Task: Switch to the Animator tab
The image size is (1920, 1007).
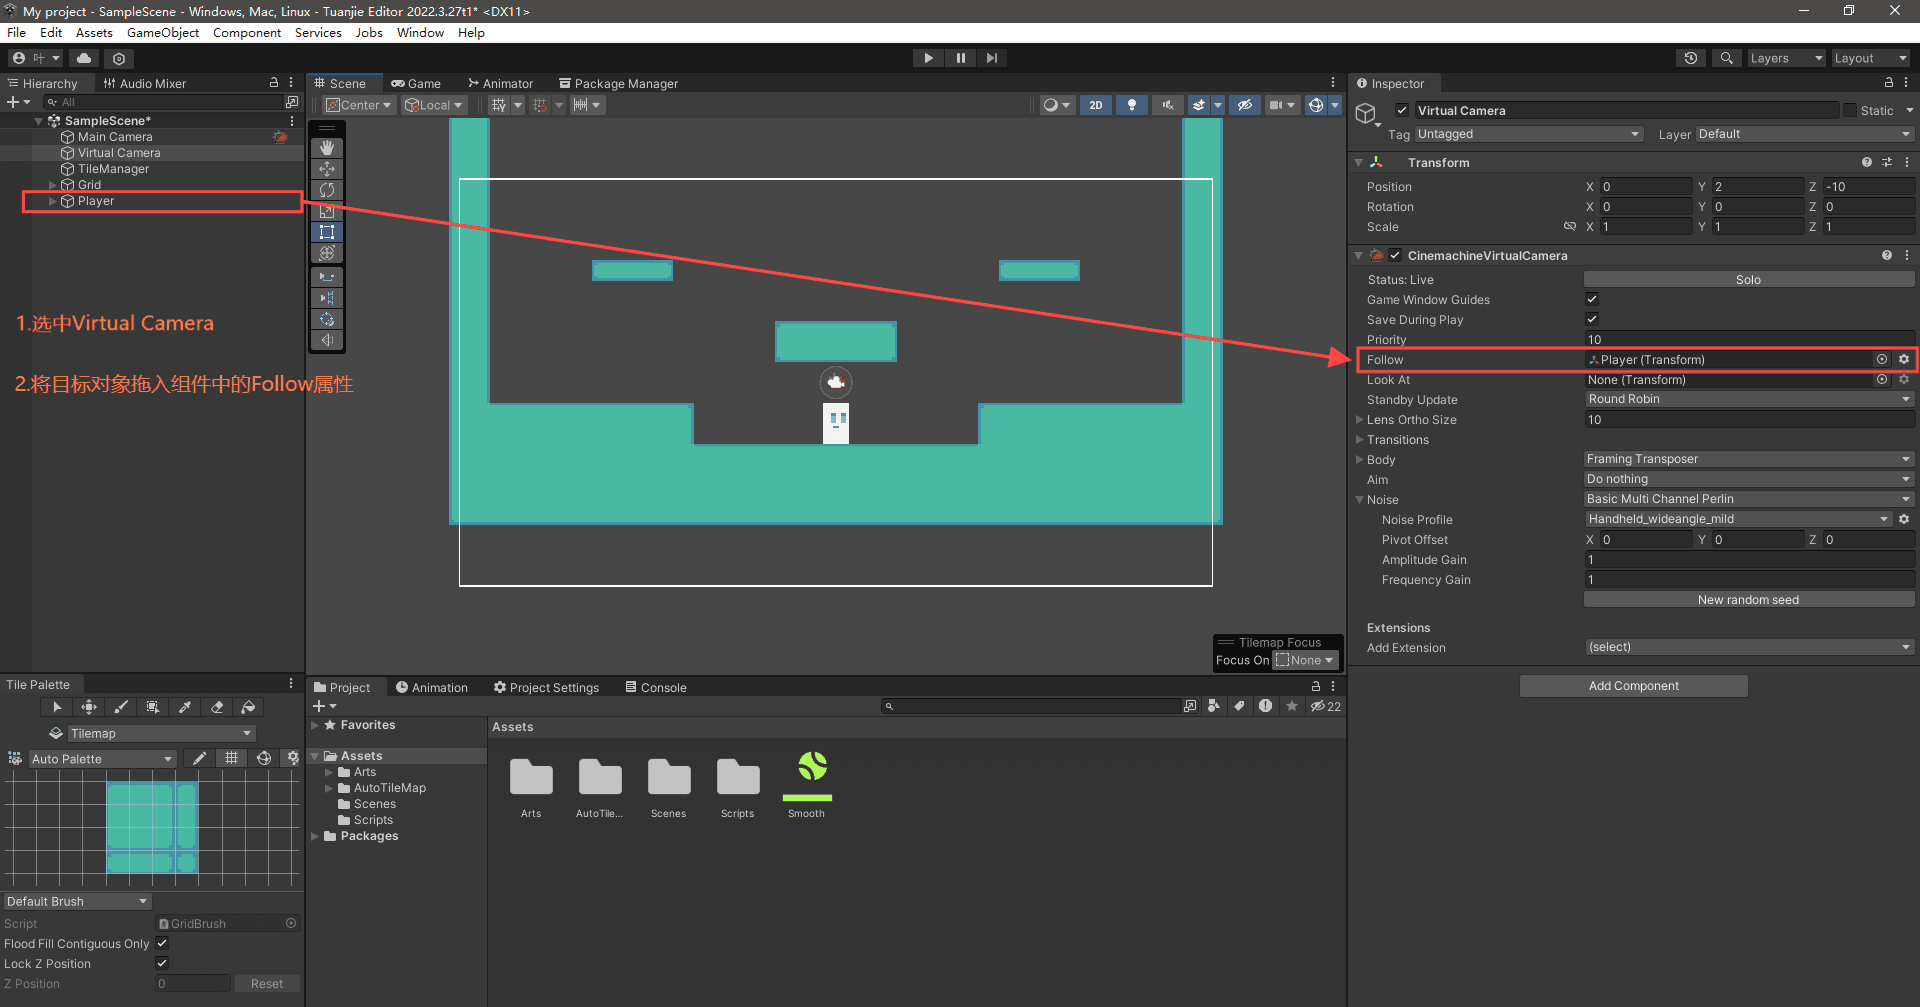Action: click(x=500, y=83)
